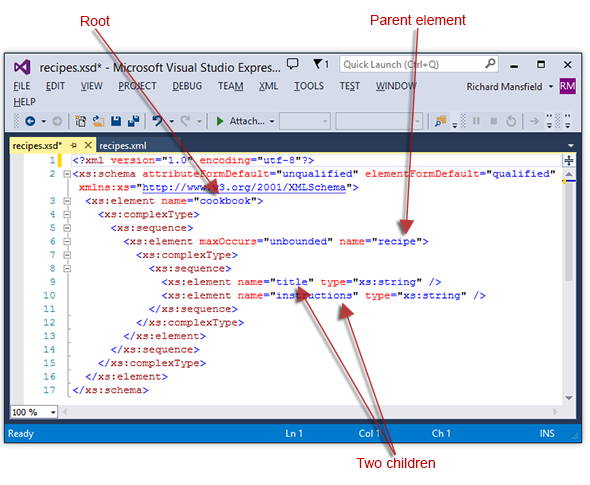Click inside the Quick Launch search box
590x485 pixels.
pos(413,64)
